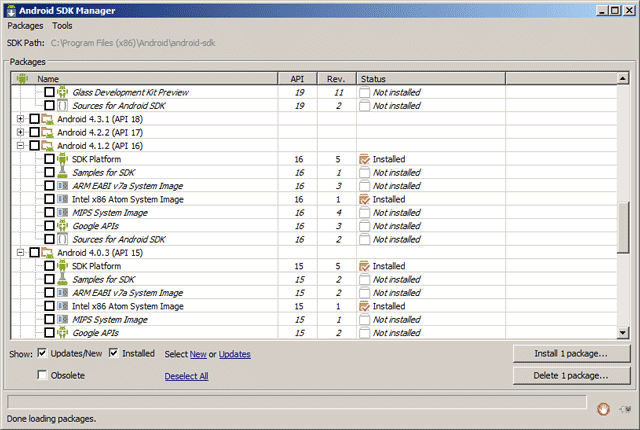This screenshot has height=430, width=640.
Task: Collapse the Android 4.0.3 (API 15) node
Action: [20, 253]
